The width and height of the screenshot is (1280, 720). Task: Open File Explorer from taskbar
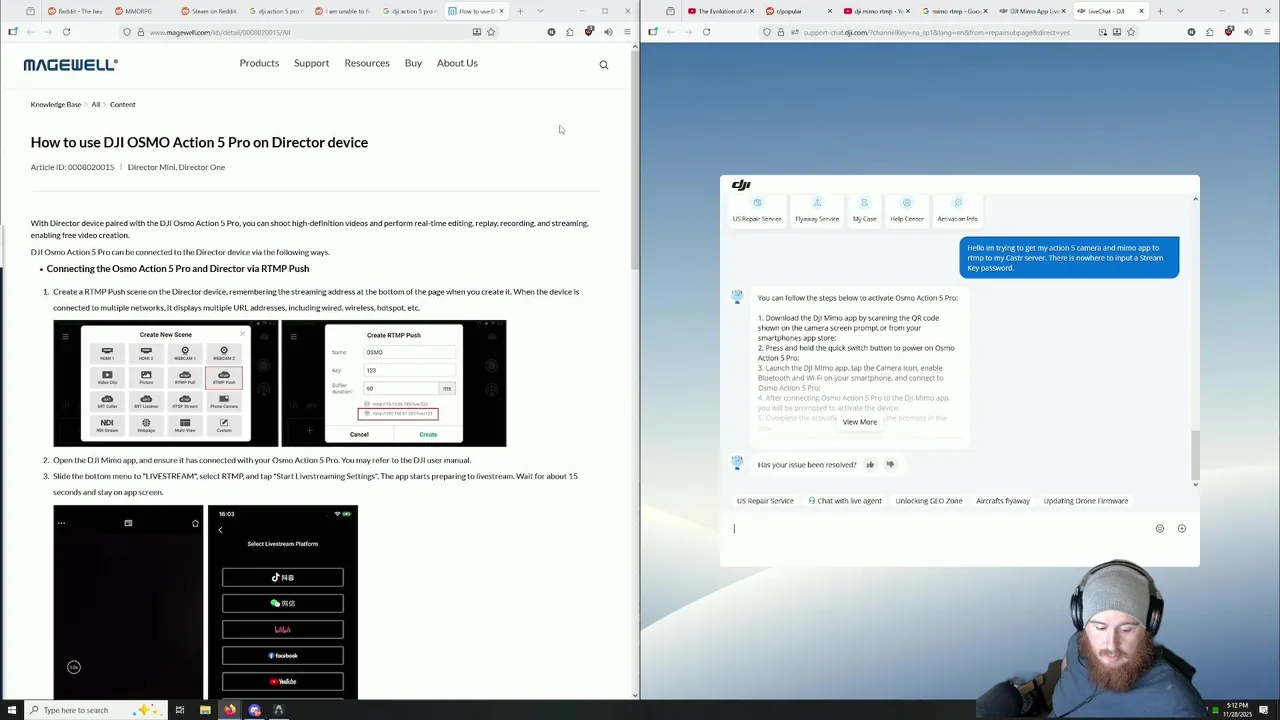205,710
